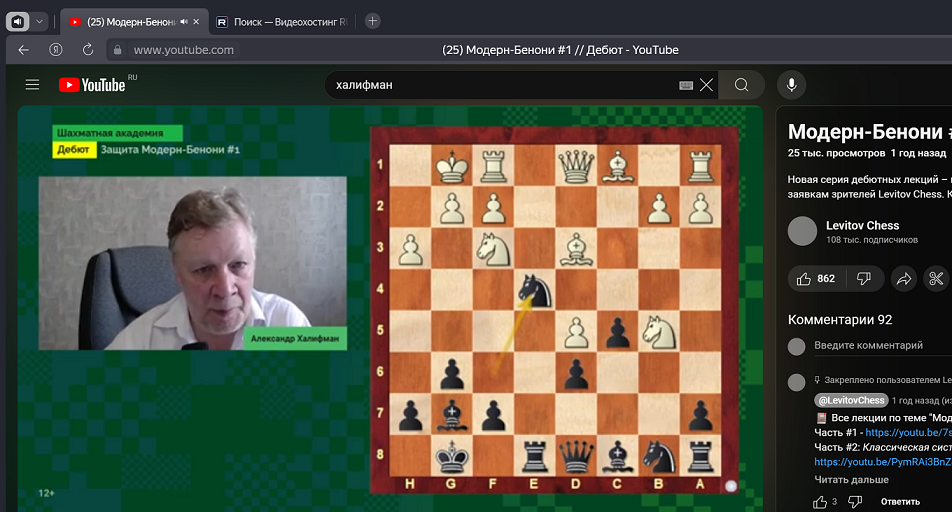Screen dimensions: 952x512
Task: Open the on-screen keyboard in search box
Action: (x=686, y=85)
